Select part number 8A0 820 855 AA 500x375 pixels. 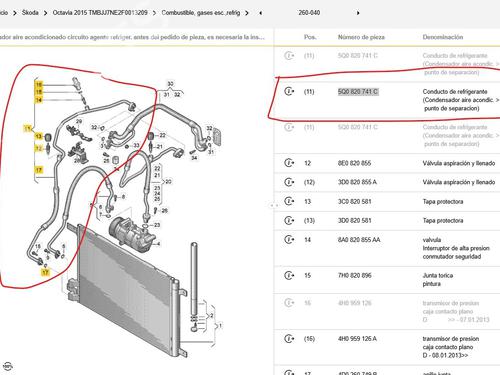(x=359, y=240)
